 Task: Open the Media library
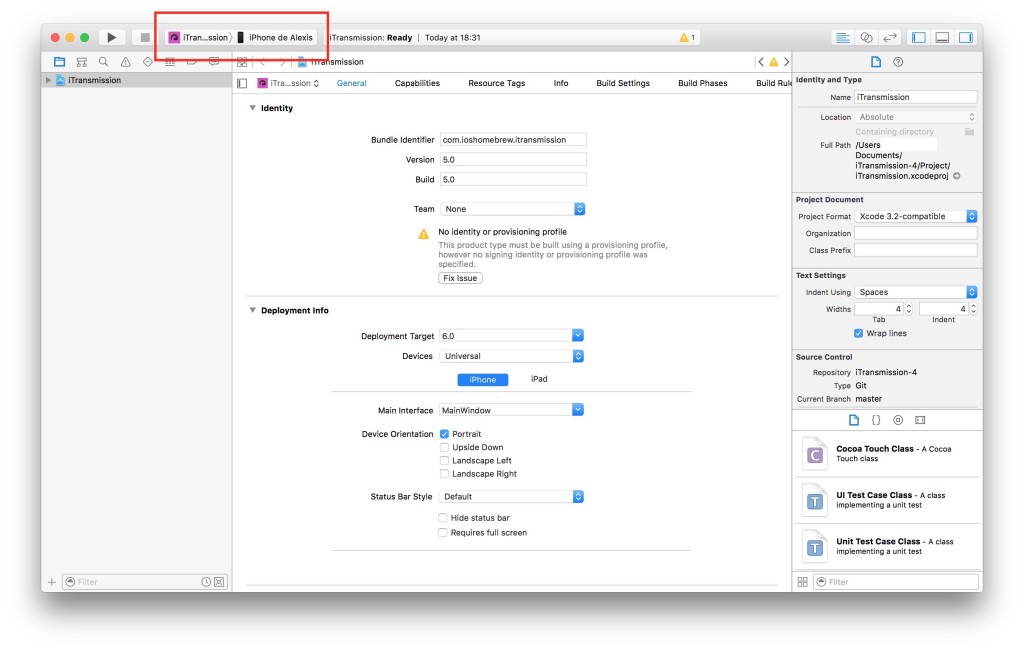coord(920,420)
